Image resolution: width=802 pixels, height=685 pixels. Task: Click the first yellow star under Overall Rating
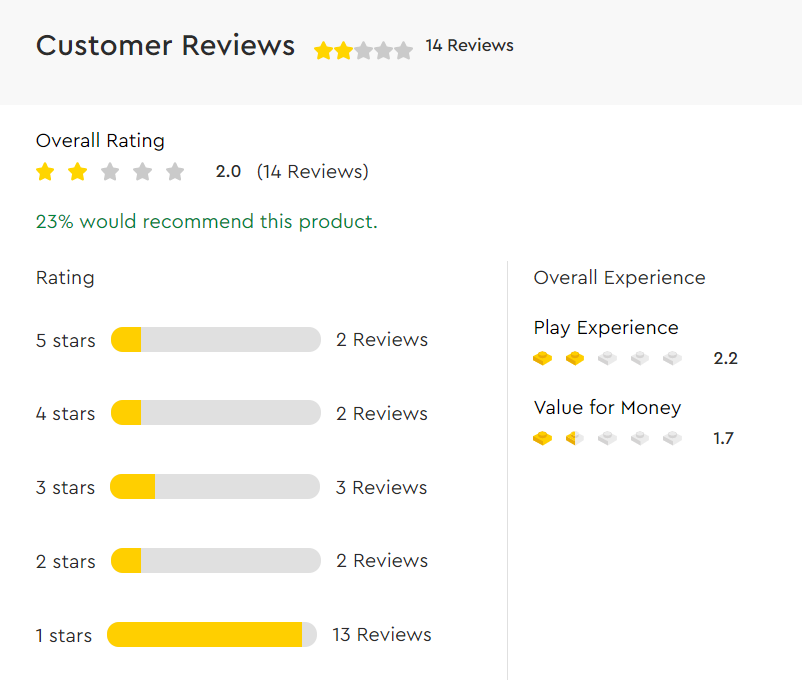click(x=45, y=172)
